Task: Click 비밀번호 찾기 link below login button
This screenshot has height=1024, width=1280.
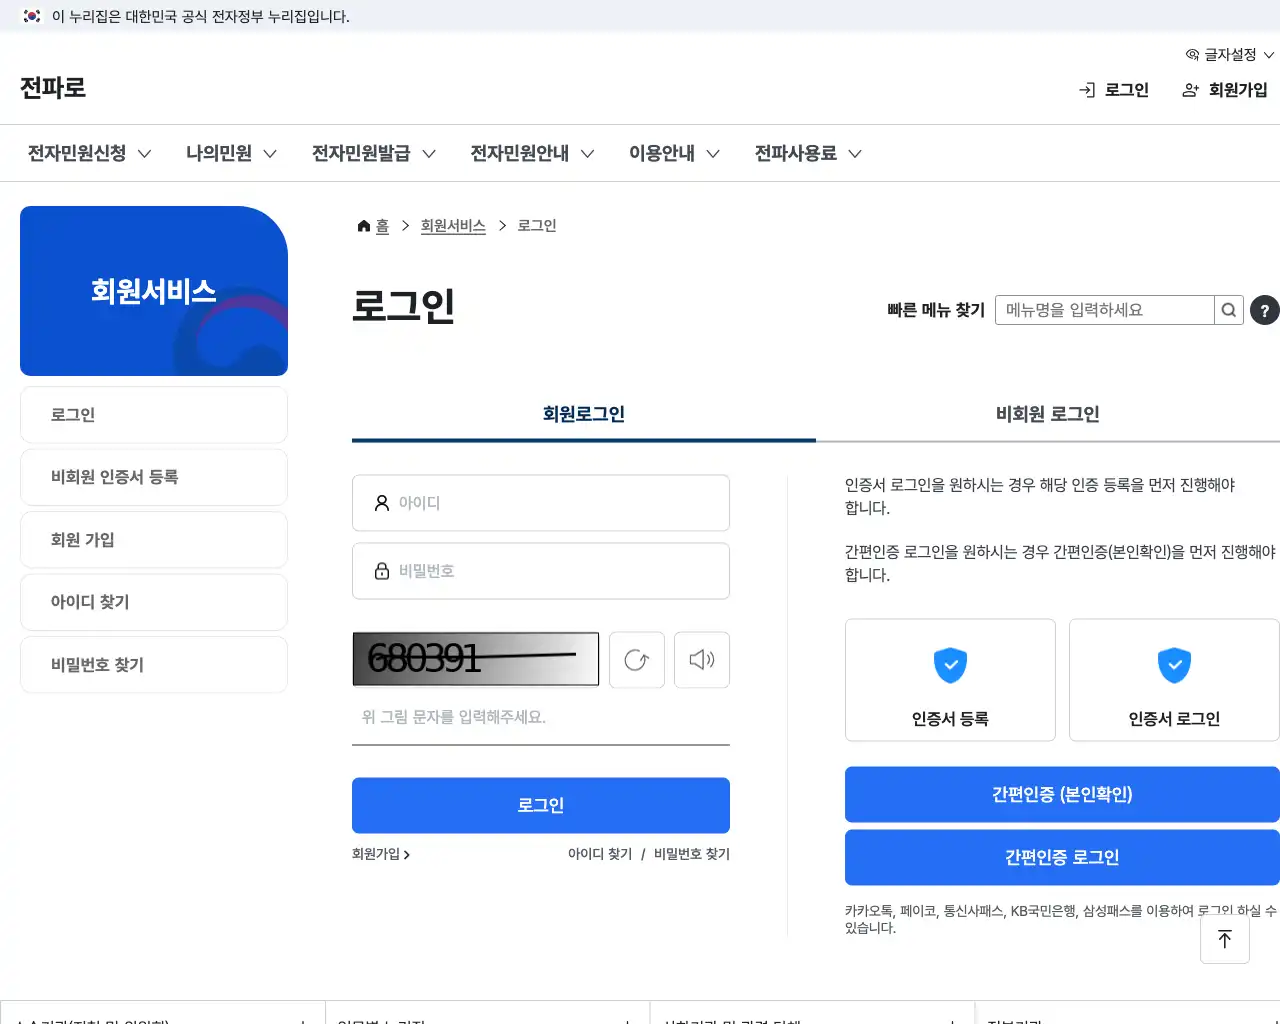Action: pos(692,854)
